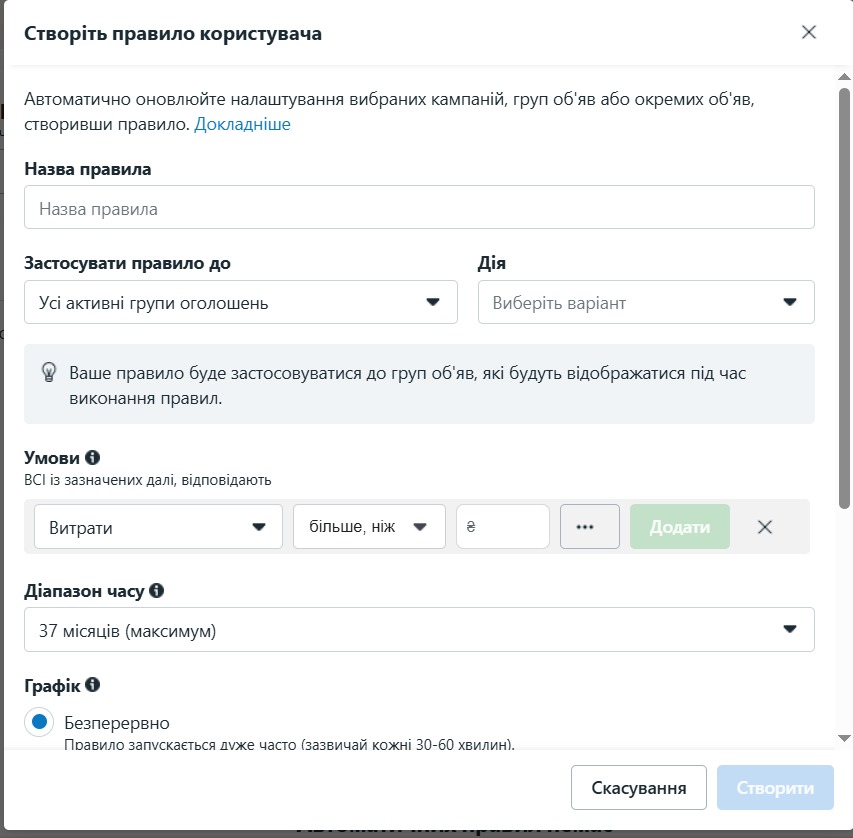Click the scrollbar down arrow
The width and height of the screenshot is (853, 838).
[x=844, y=738]
